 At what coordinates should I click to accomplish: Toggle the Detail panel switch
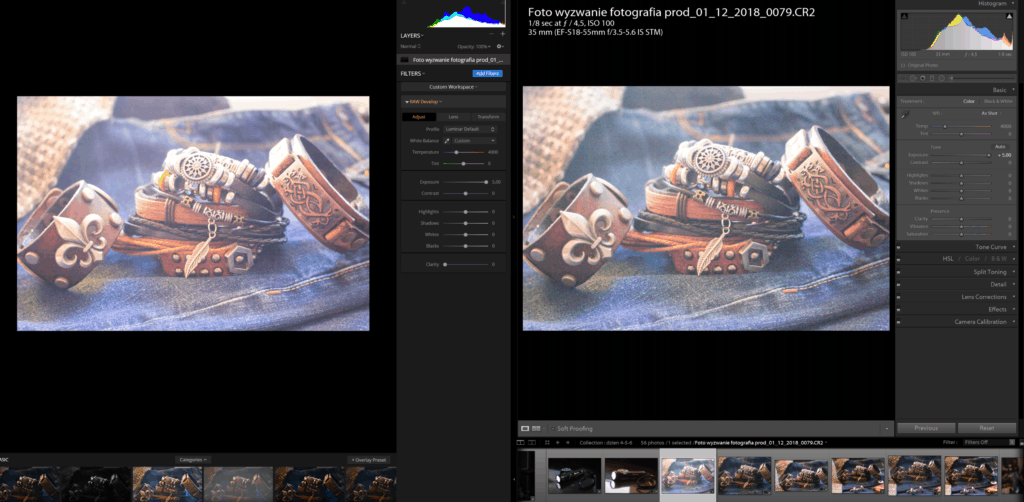[899, 284]
